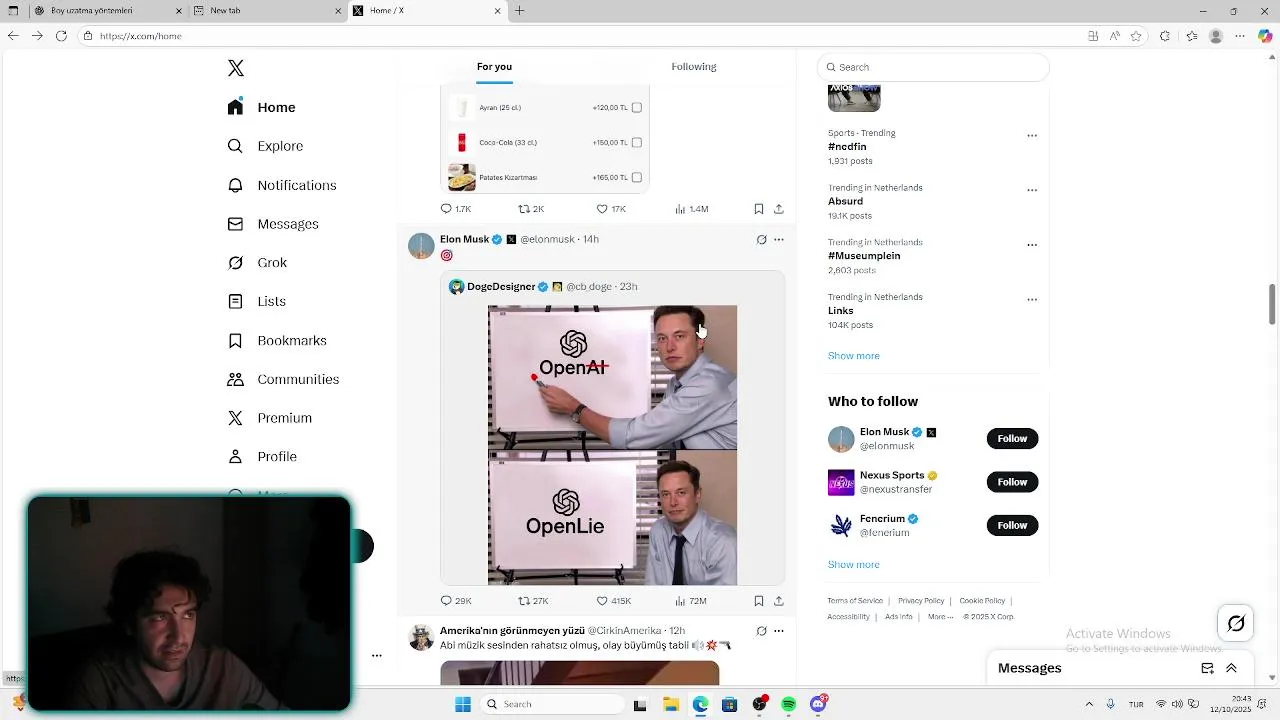Open the #ncdfin trending topic
Image resolution: width=1280 pixels, height=720 pixels.
coord(847,147)
